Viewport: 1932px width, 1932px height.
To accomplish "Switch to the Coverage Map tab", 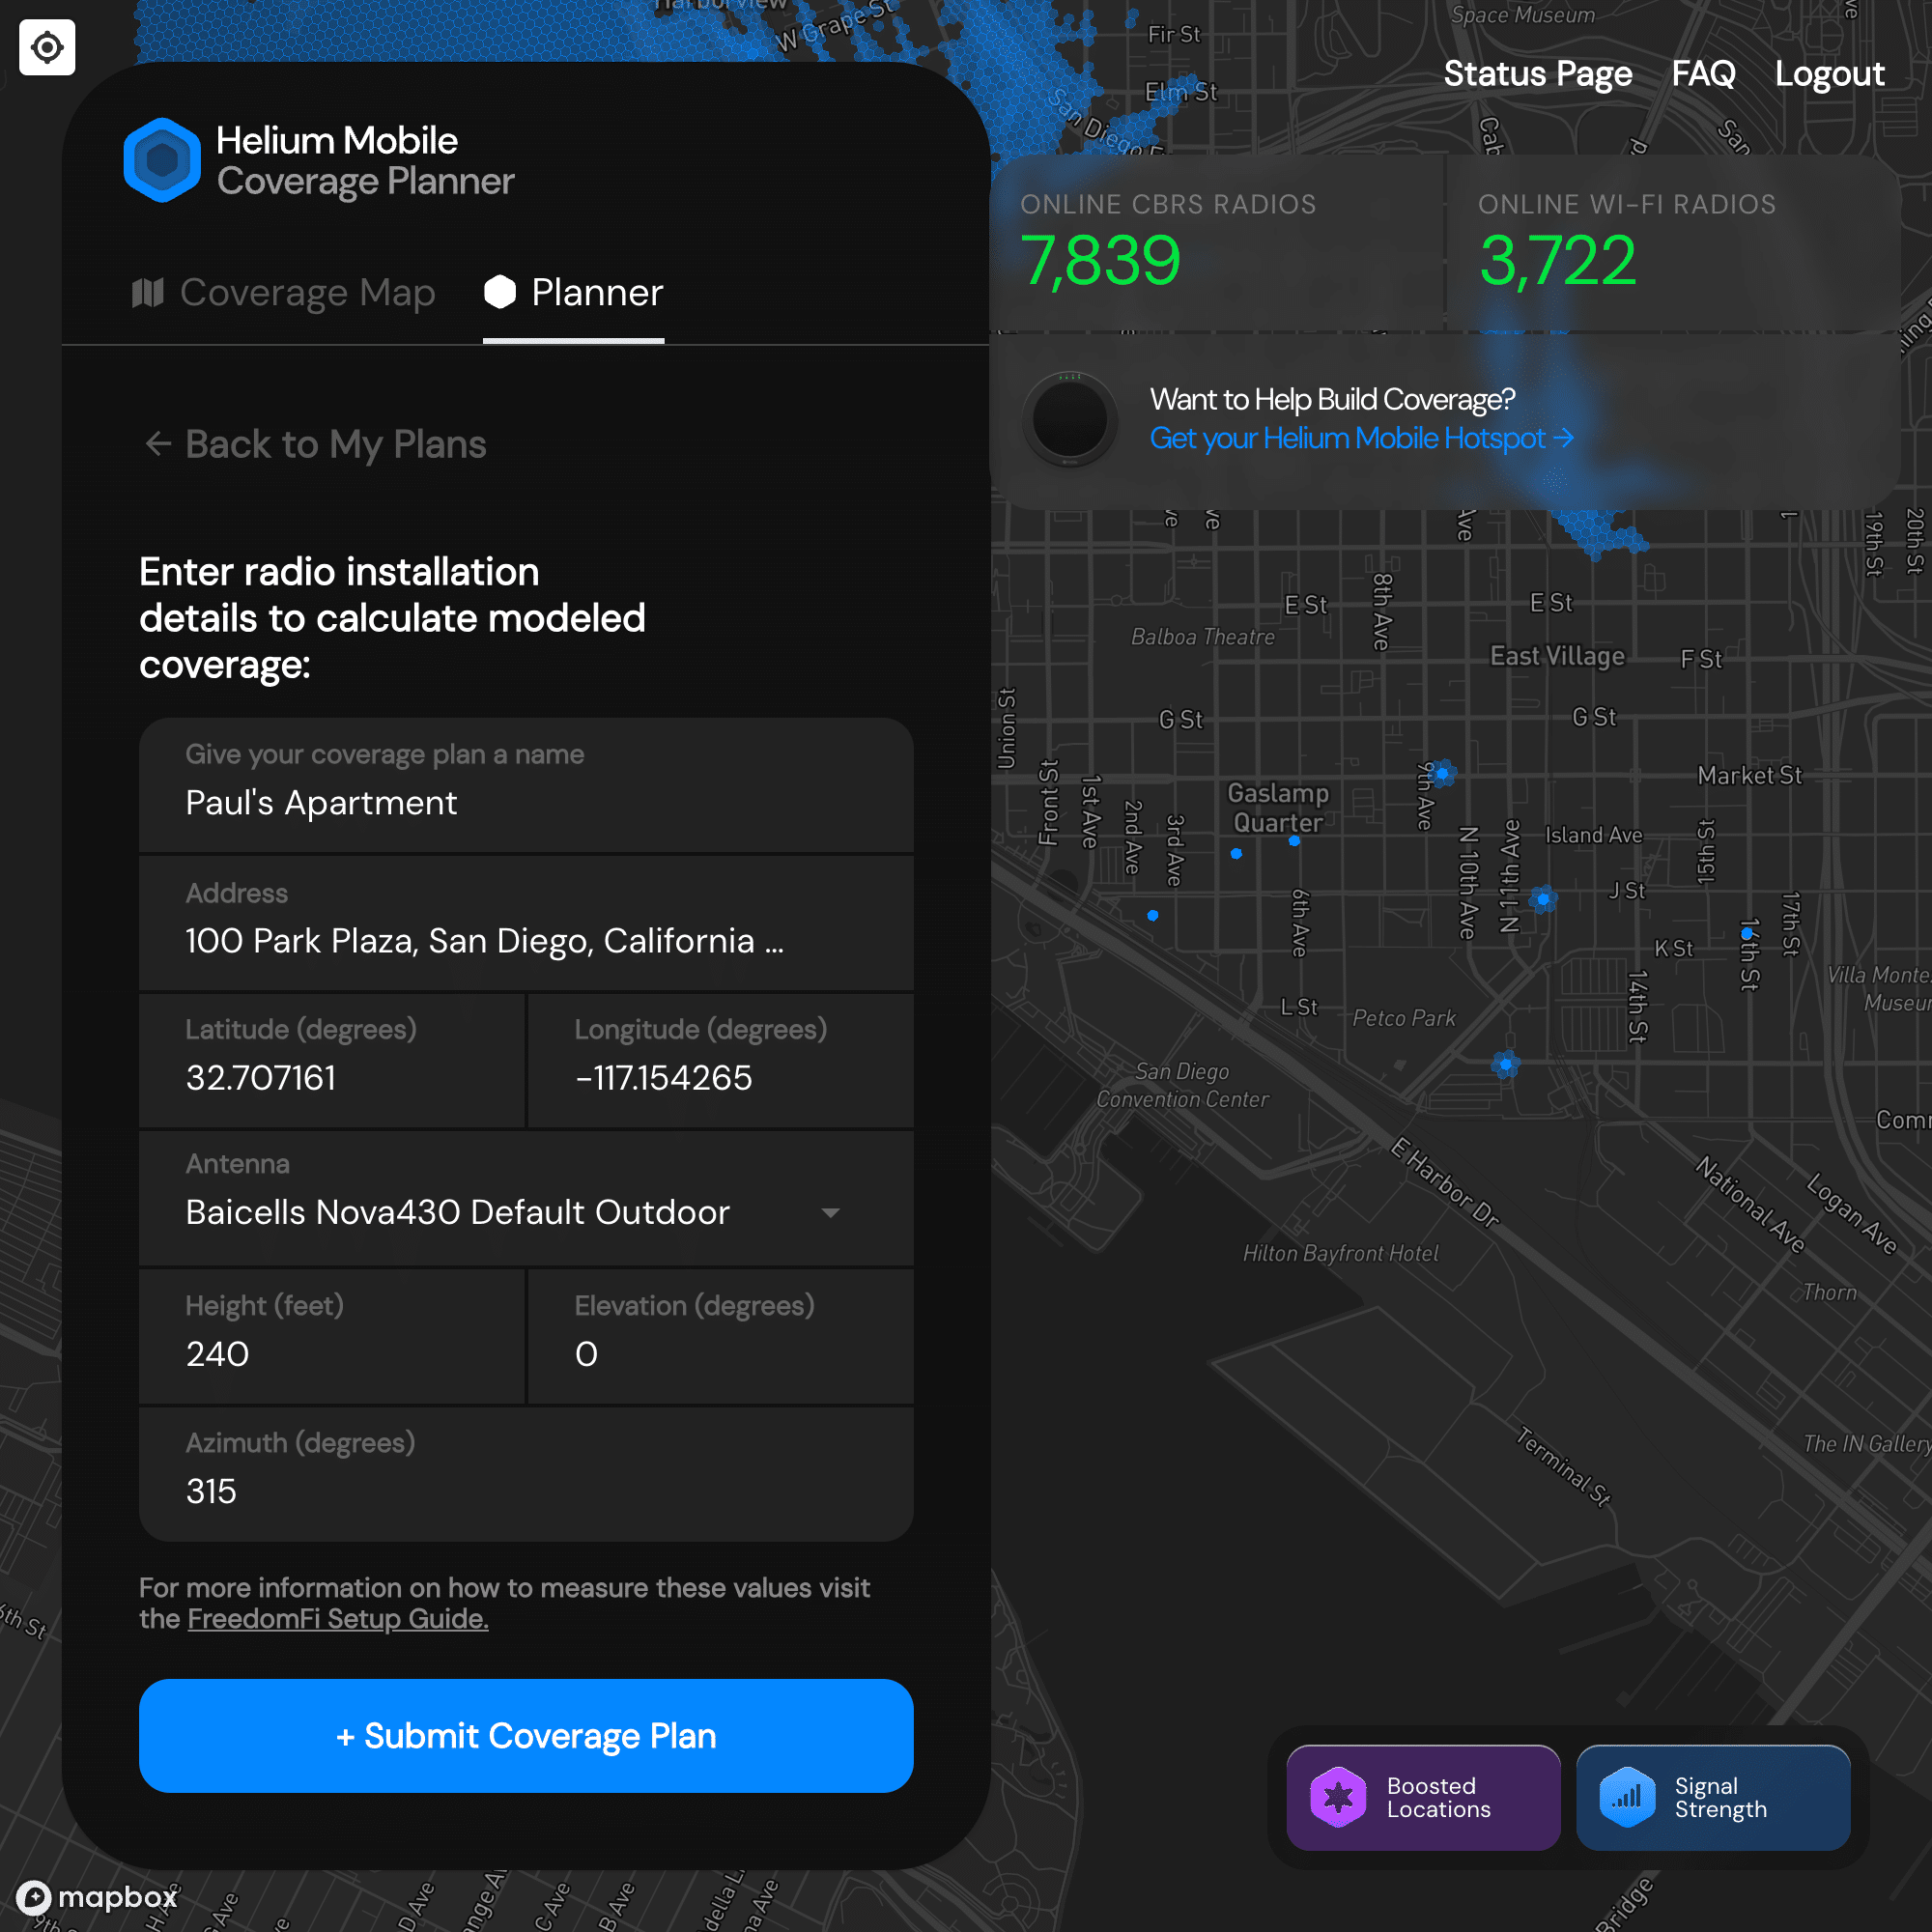I will (x=284, y=292).
